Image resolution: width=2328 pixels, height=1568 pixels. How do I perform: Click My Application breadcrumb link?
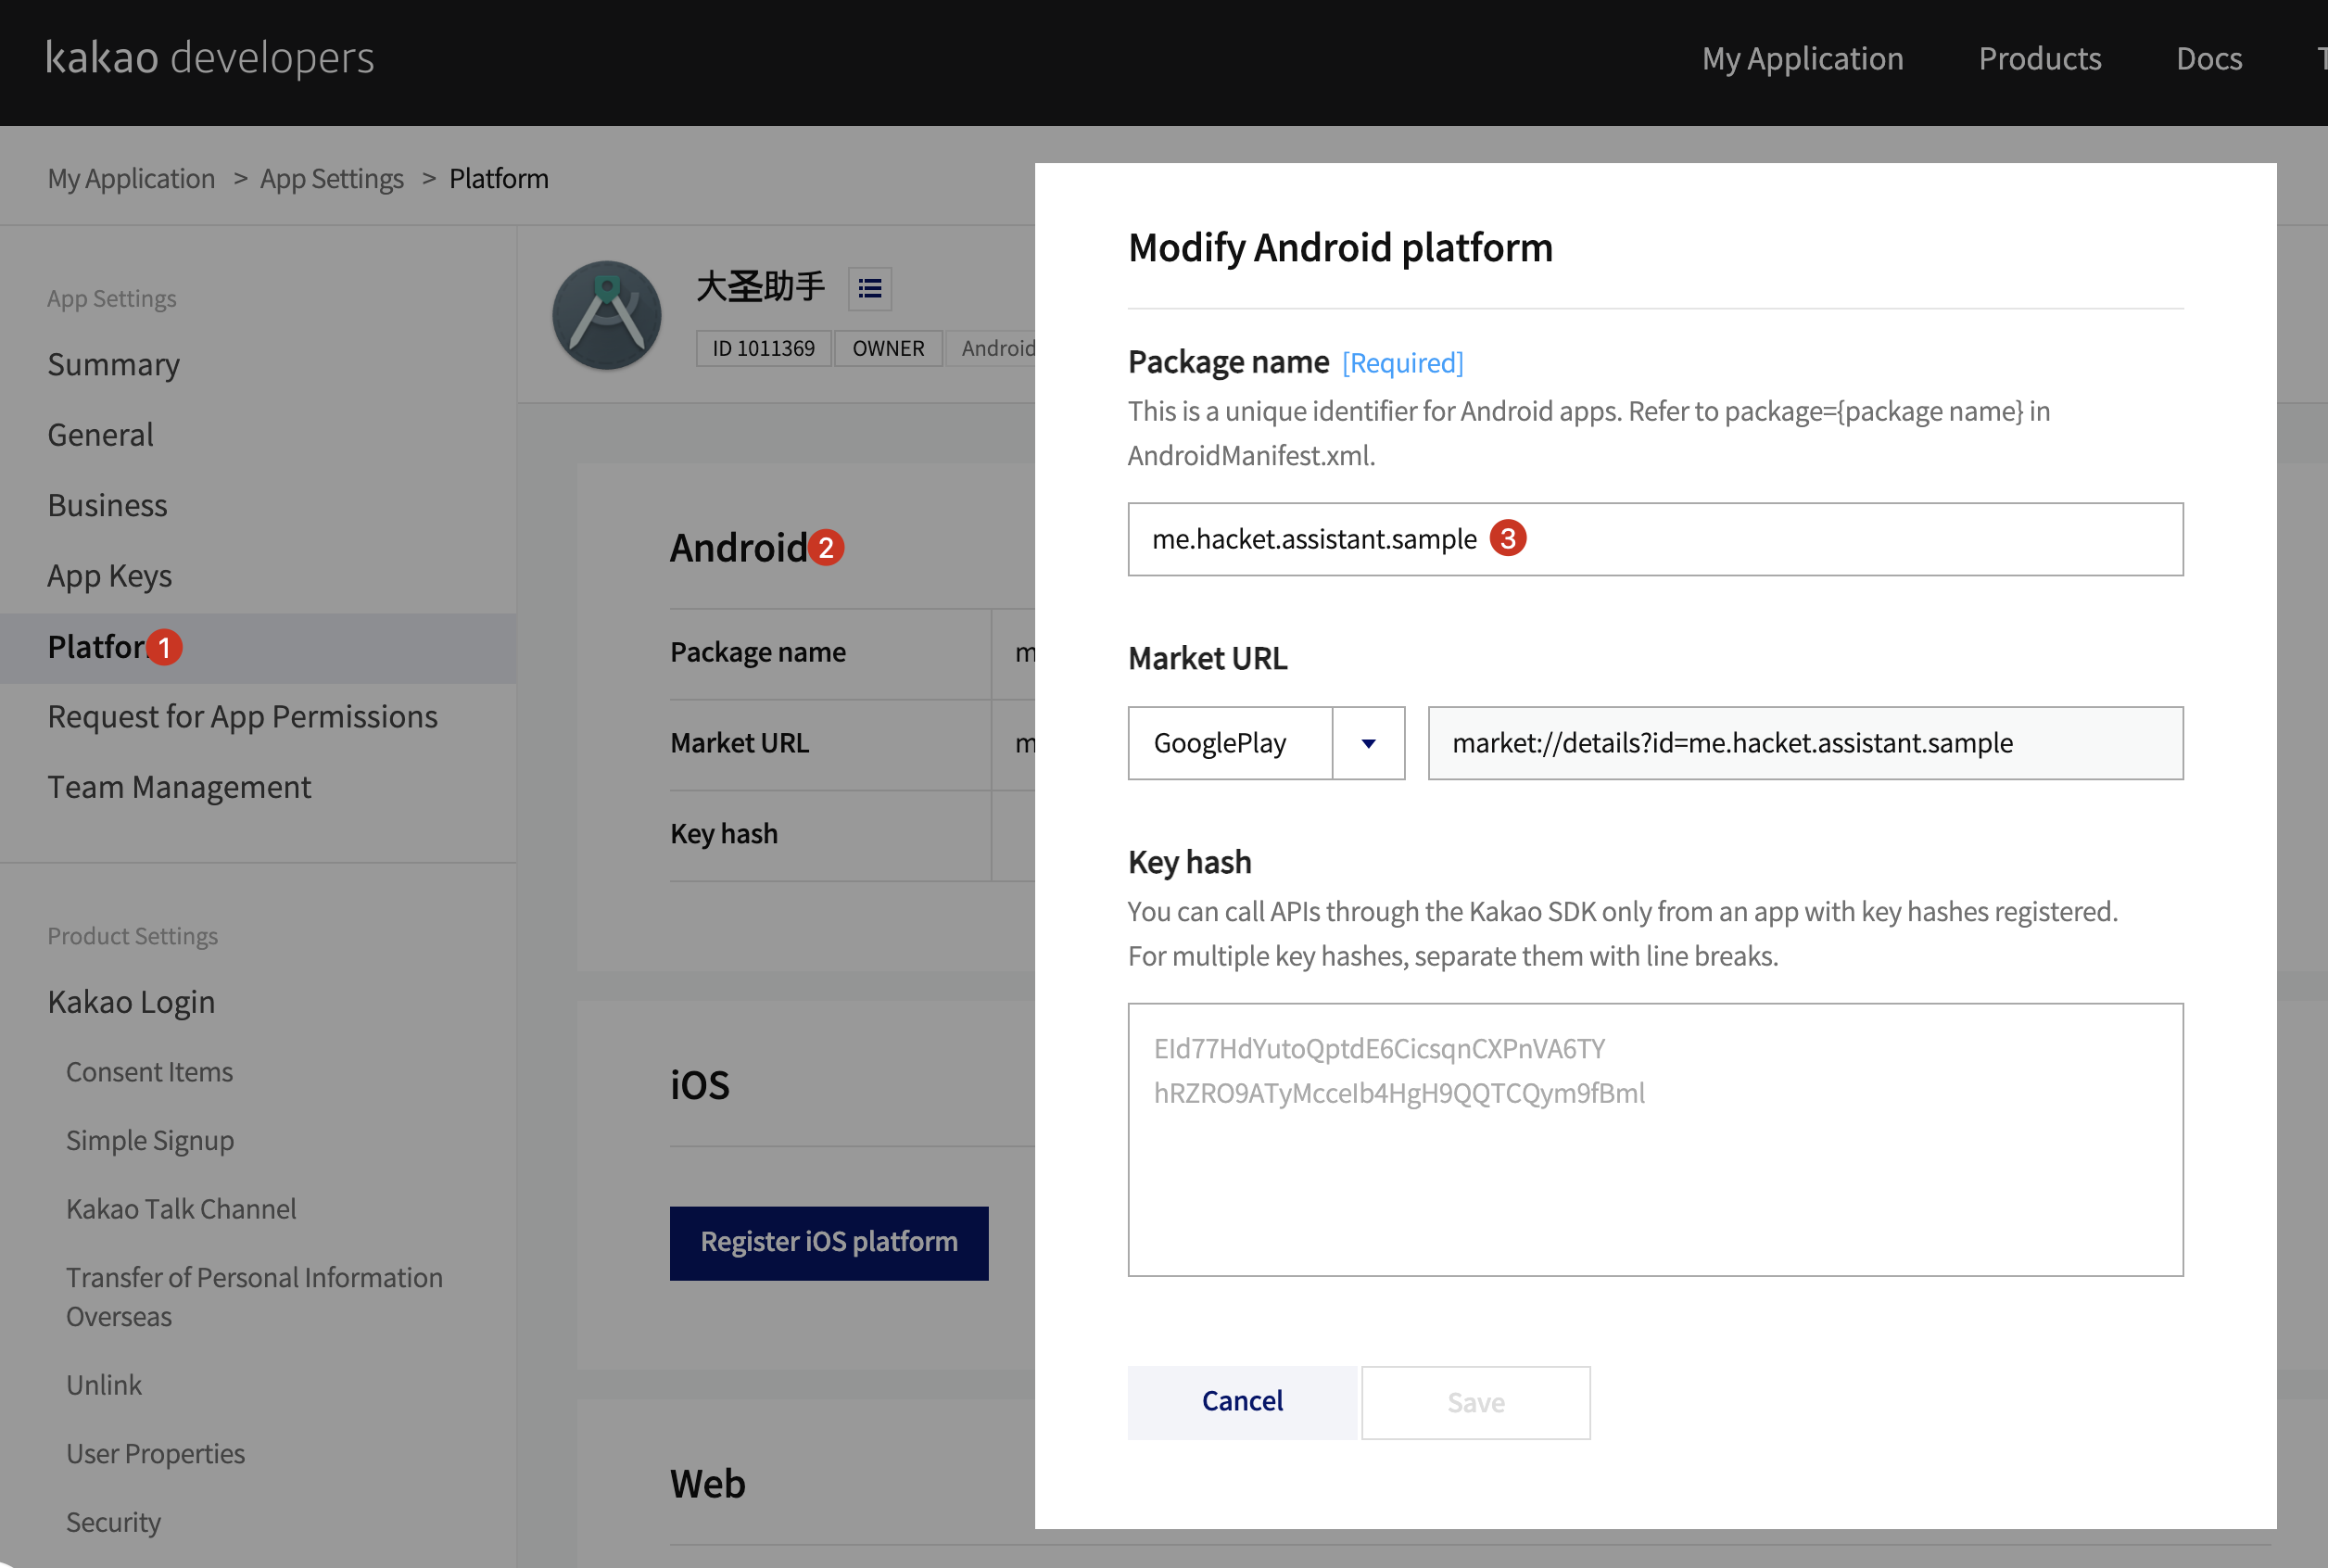[x=131, y=179]
